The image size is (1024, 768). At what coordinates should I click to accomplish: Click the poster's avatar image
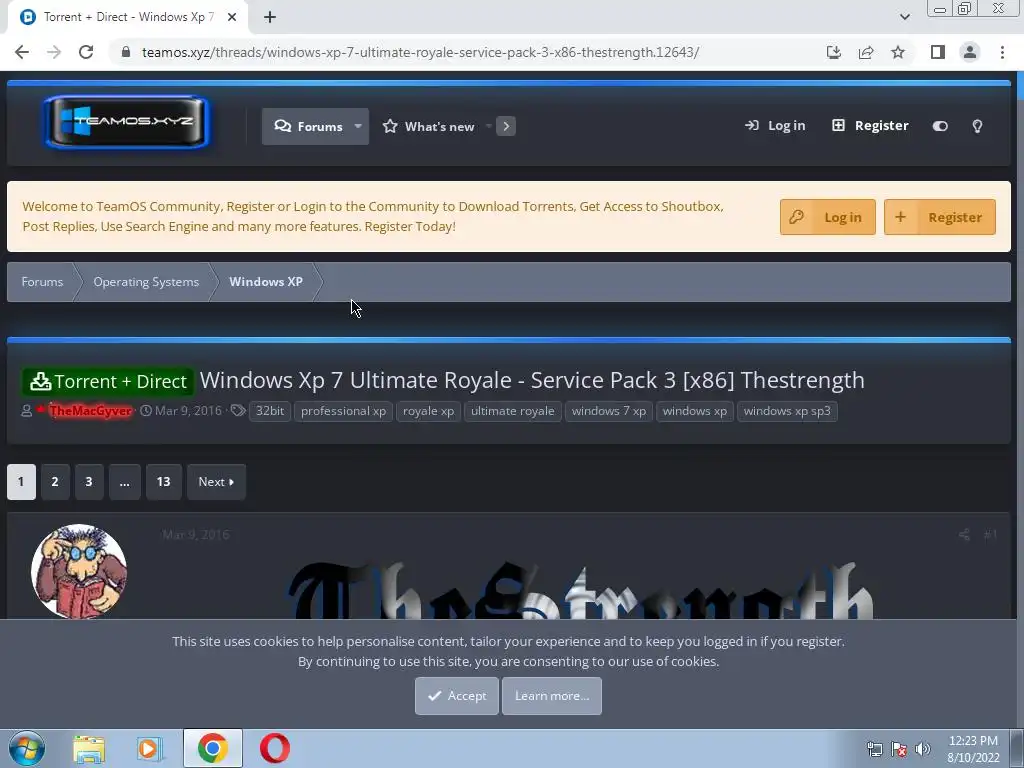[79, 571]
